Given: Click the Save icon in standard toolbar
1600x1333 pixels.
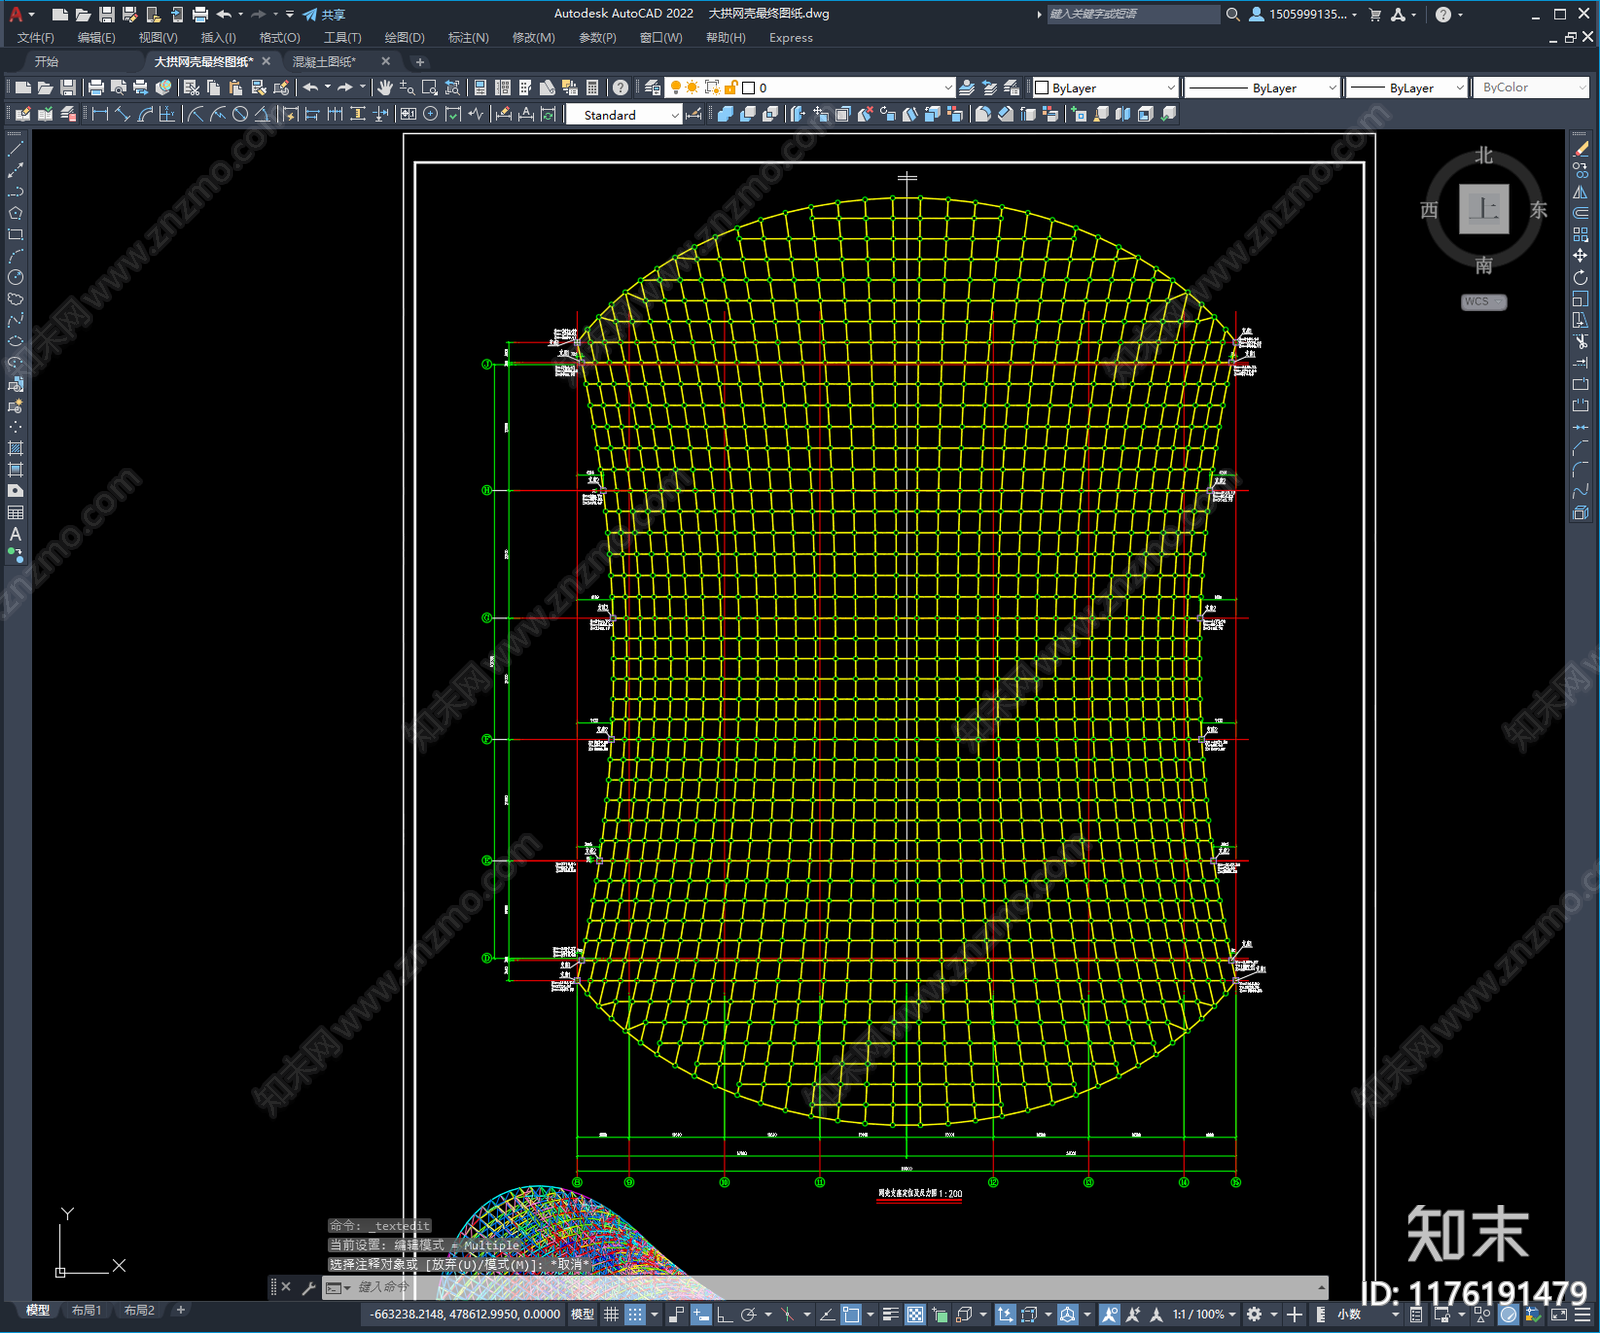Looking at the screenshot, I should pos(68,88).
